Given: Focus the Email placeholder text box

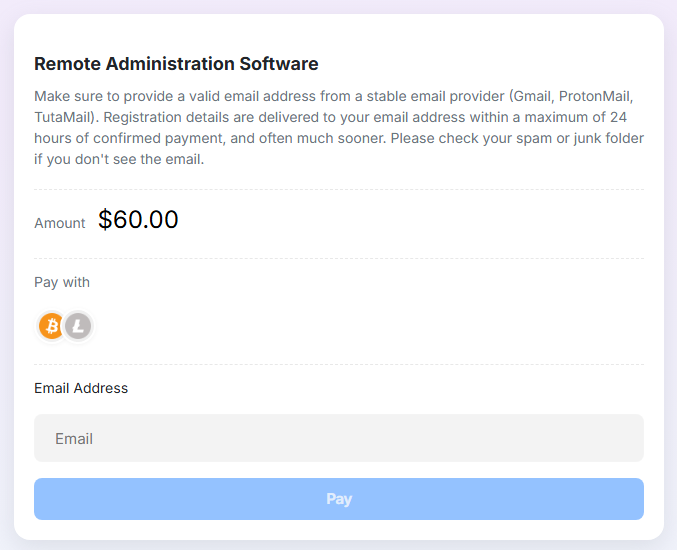Looking at the screenshot, I should tap(339, 438).
